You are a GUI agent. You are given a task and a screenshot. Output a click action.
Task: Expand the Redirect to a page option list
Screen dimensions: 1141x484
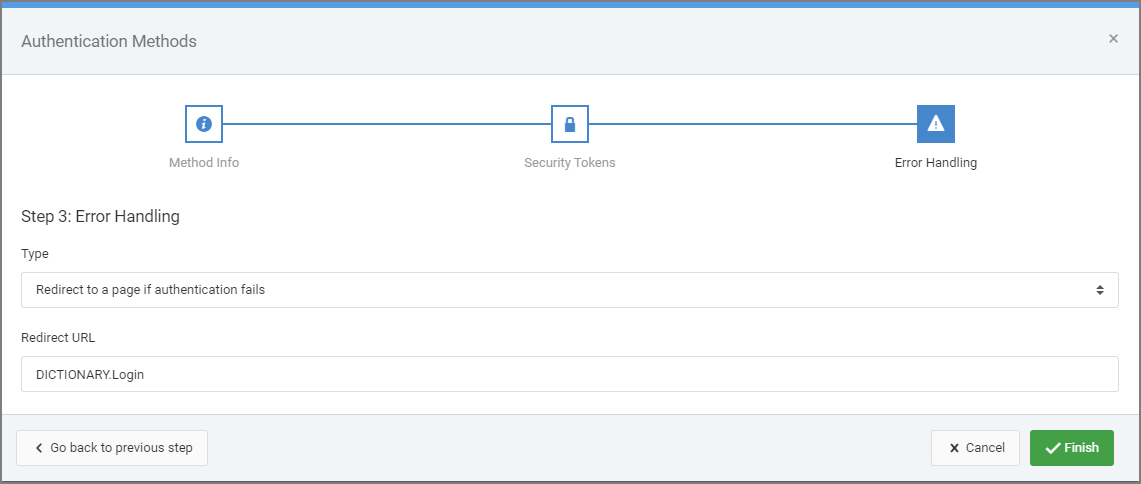coord(570,290)
